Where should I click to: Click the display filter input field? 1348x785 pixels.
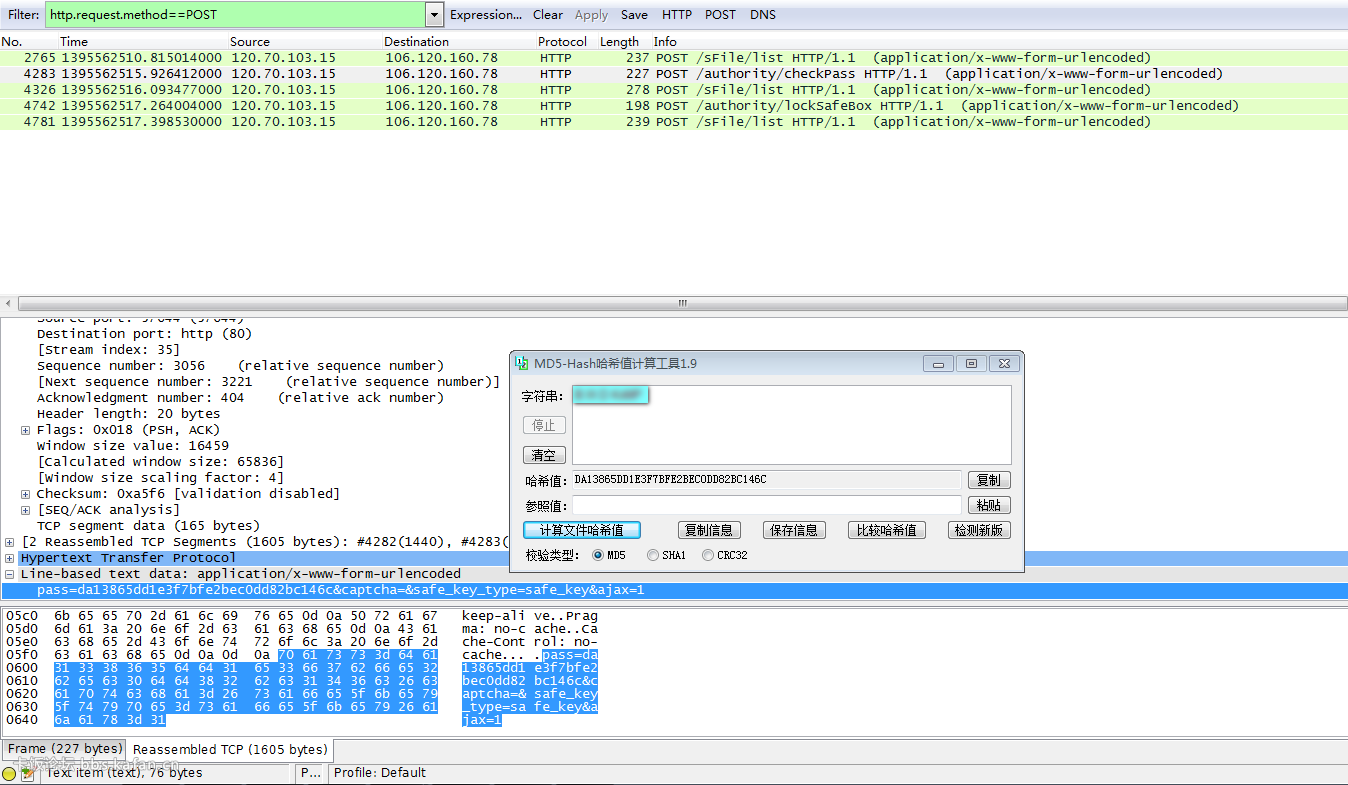click(236, 15)
